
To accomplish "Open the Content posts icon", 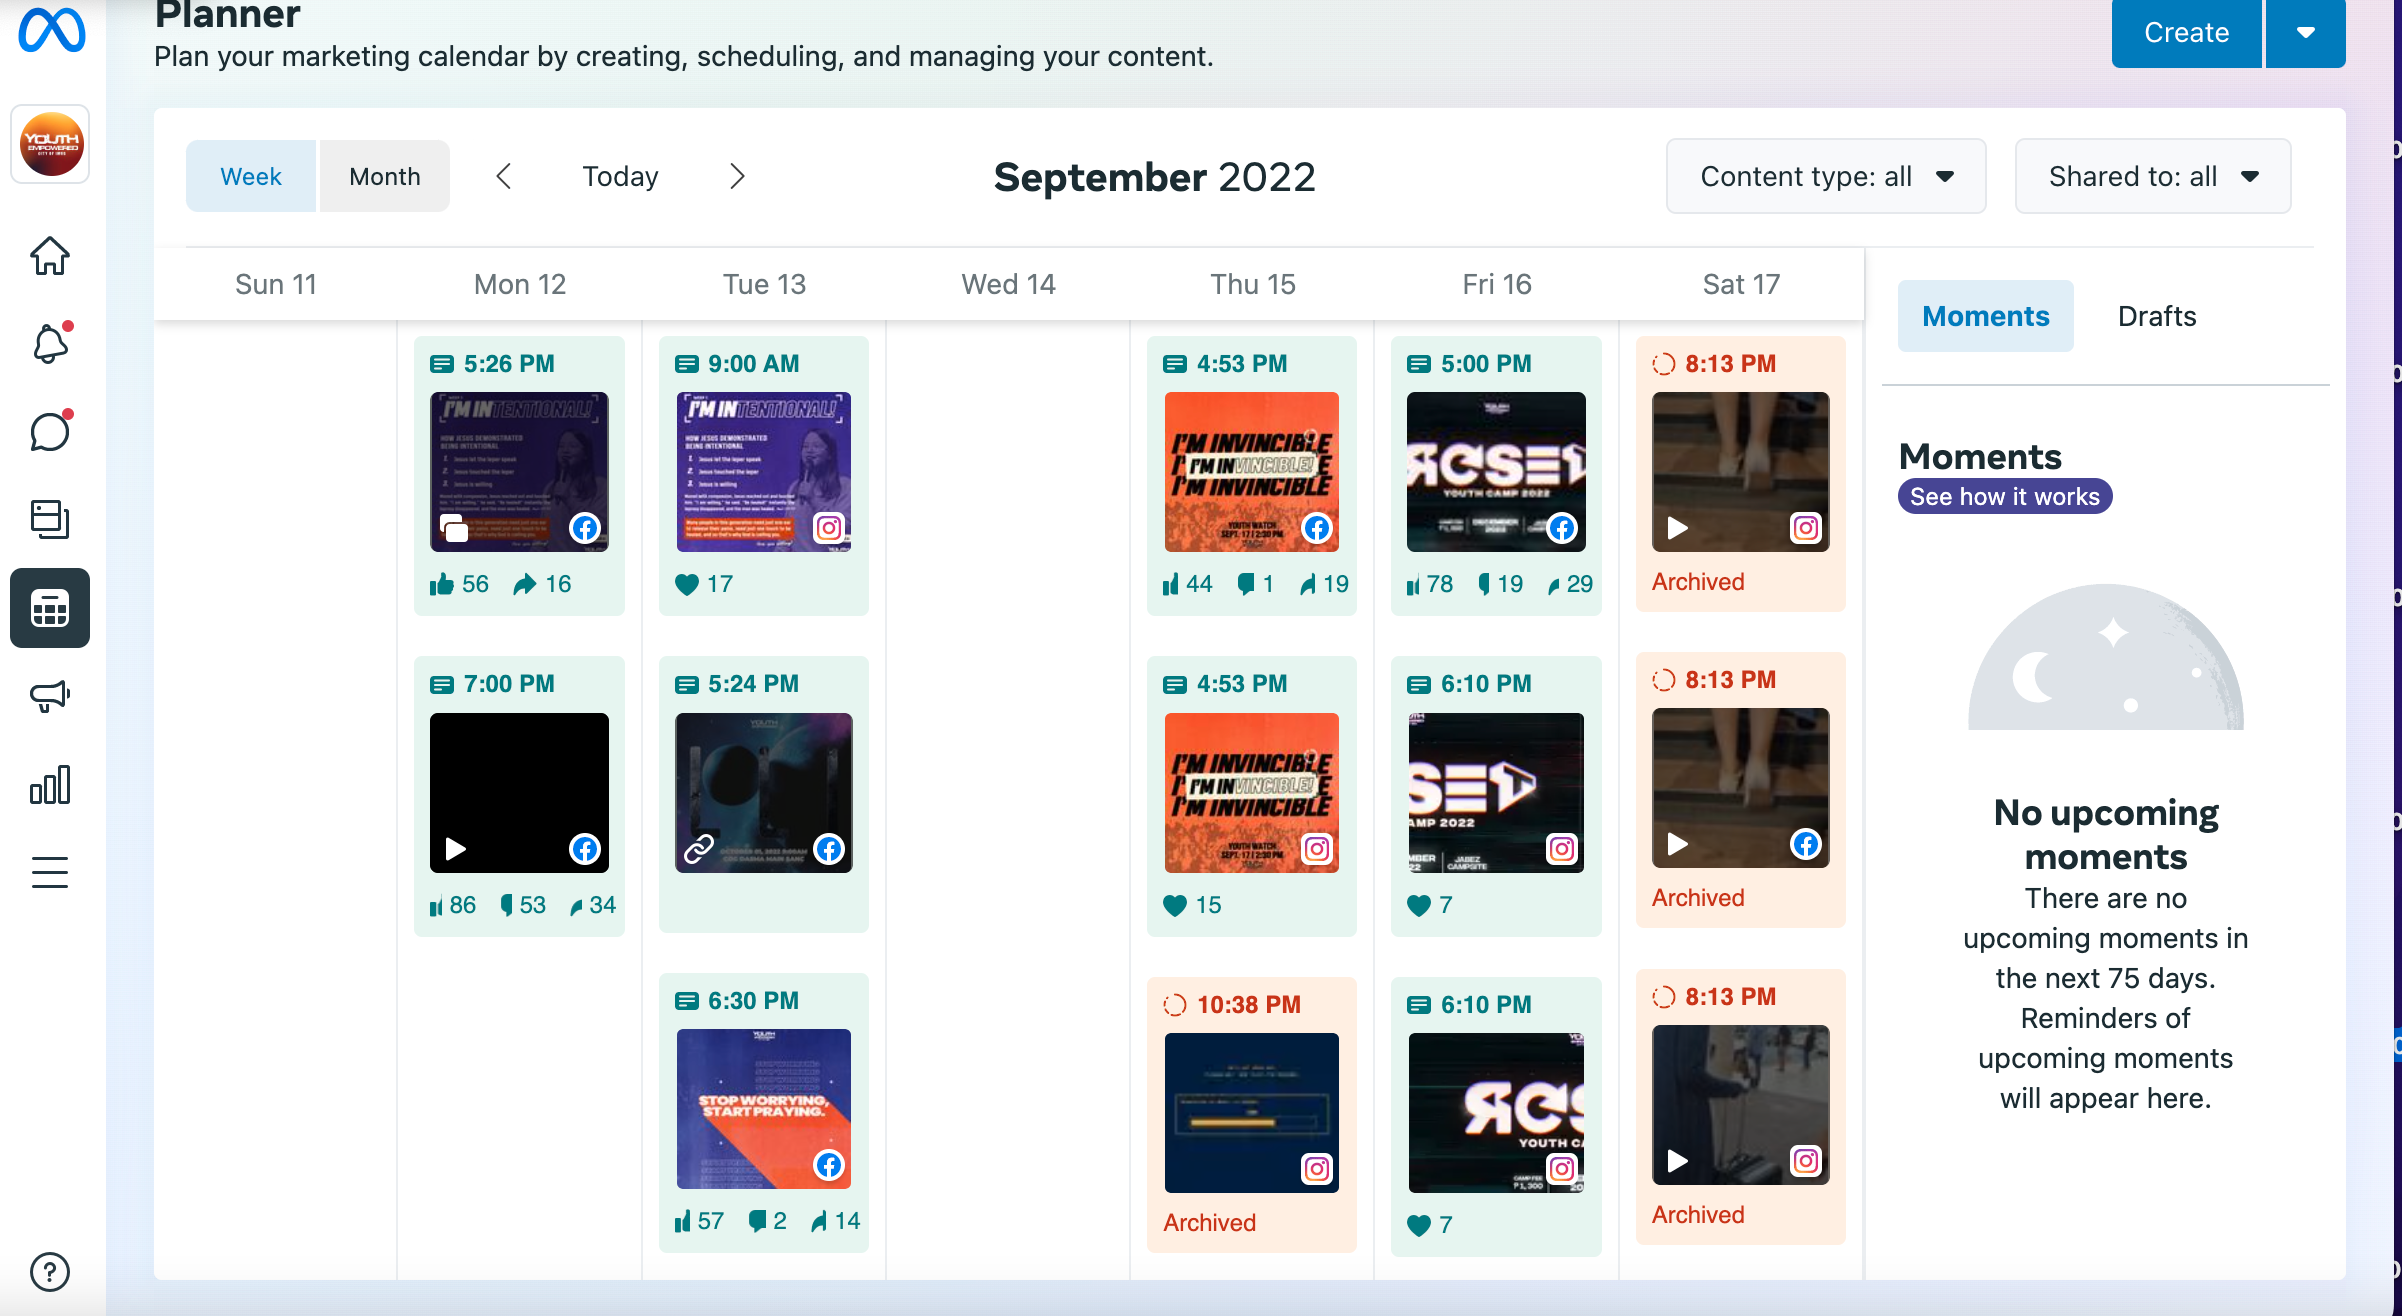I will point(50,520).
